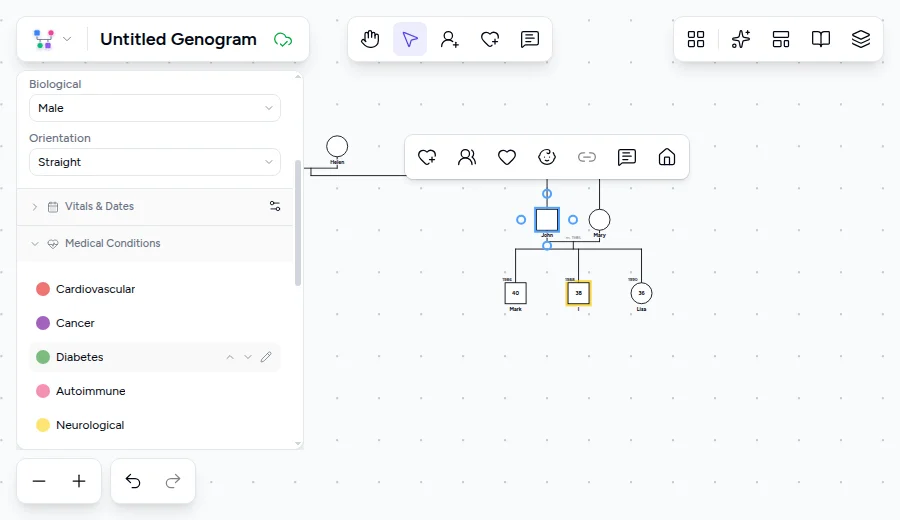900x520 pixels.
Task: Toggle the Diabetes condition
Action: 155,357
